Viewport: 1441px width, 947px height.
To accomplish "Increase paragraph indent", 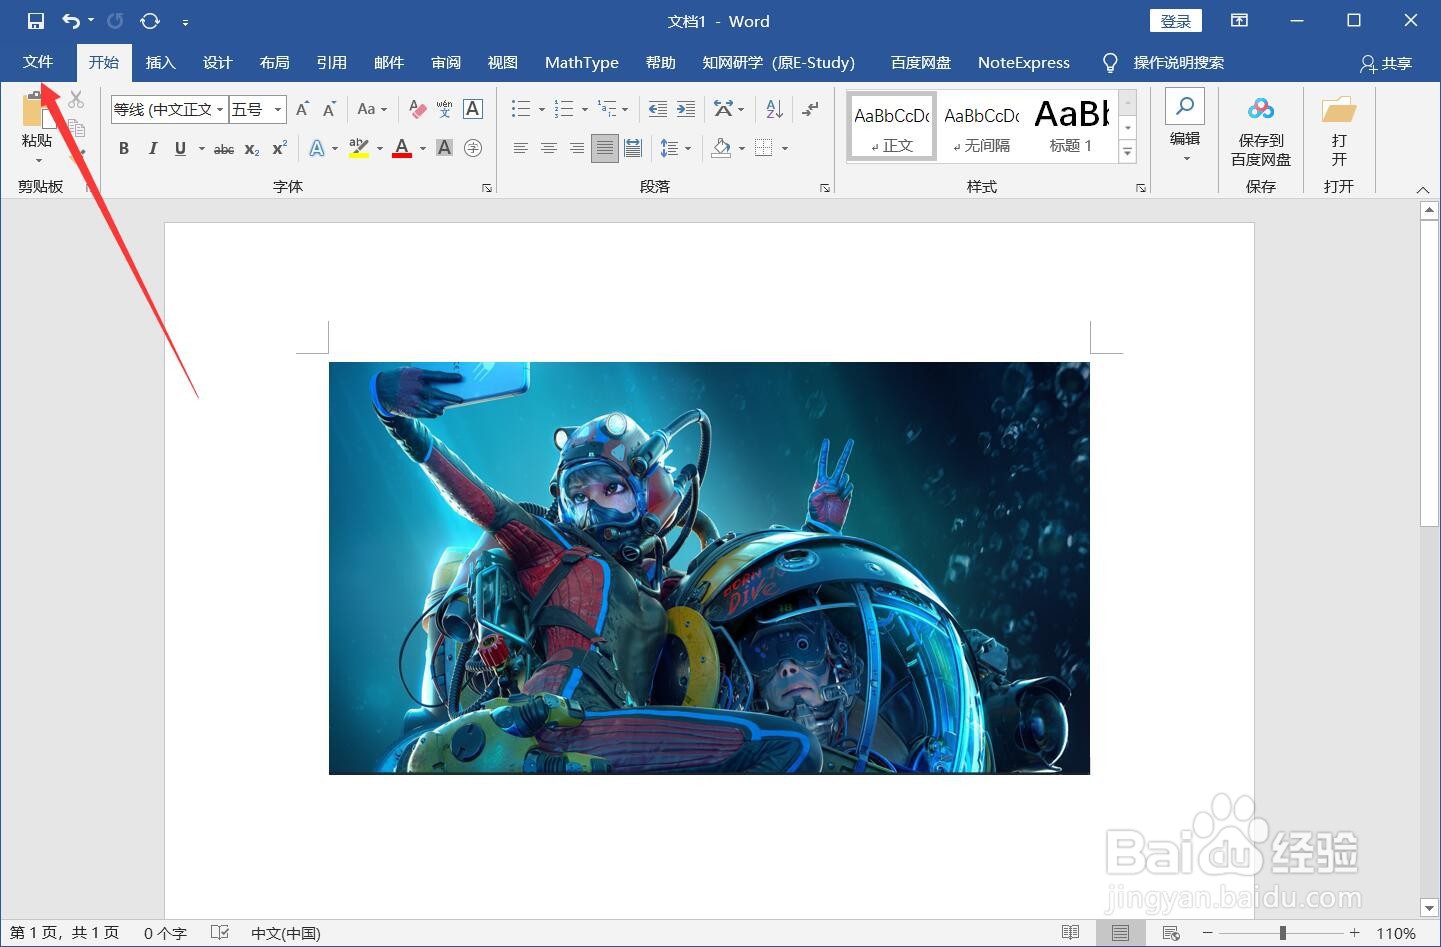I will pos(685,109).
